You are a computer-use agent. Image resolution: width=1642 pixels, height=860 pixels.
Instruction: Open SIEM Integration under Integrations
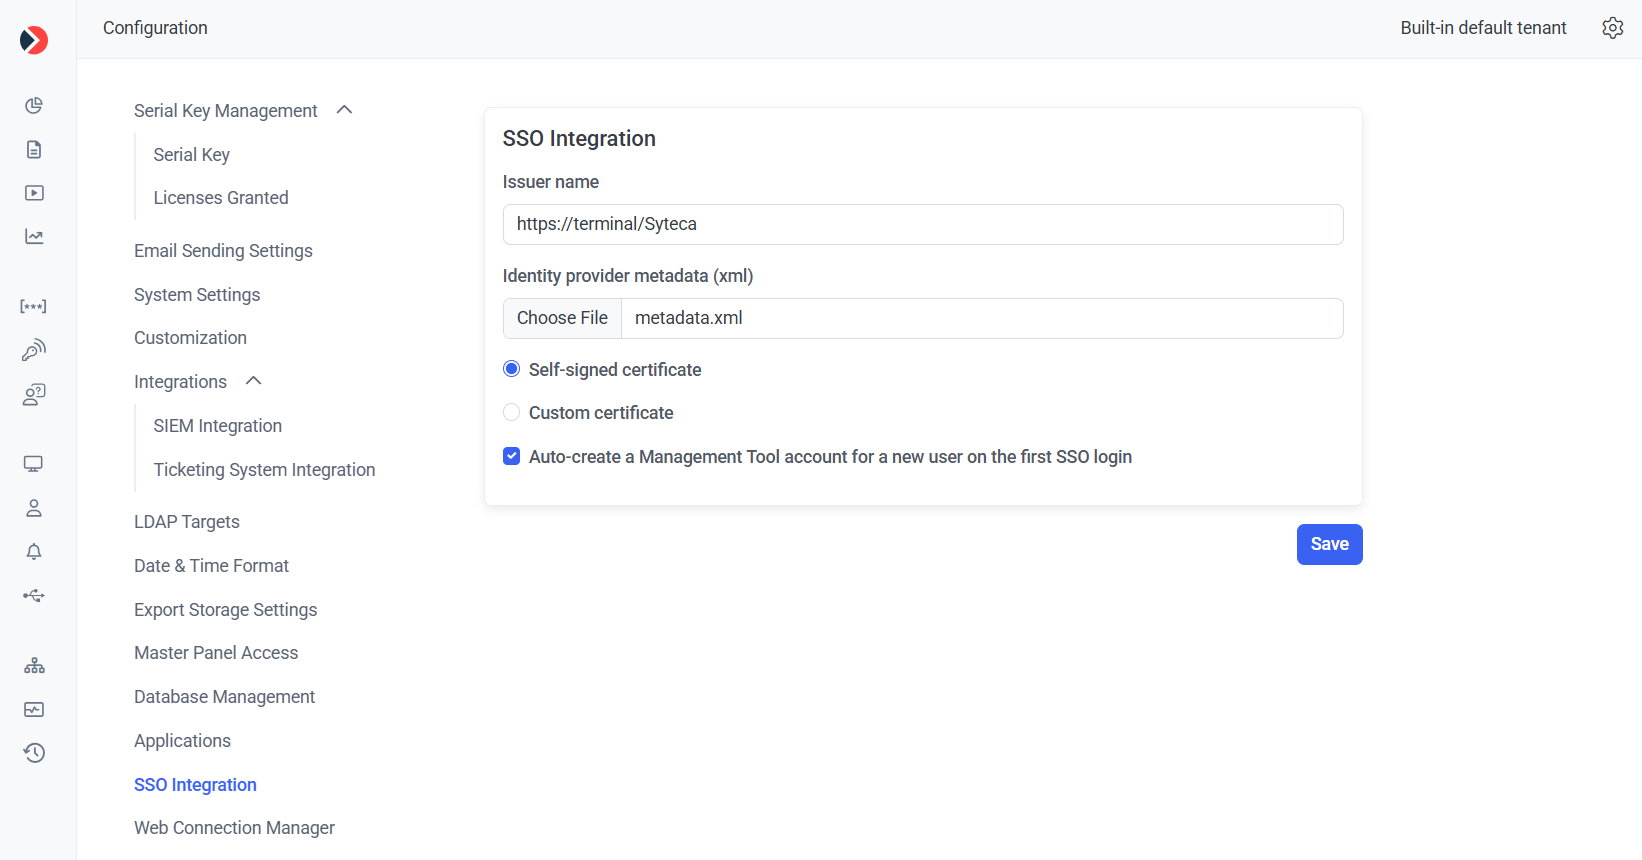pos(217,426)
